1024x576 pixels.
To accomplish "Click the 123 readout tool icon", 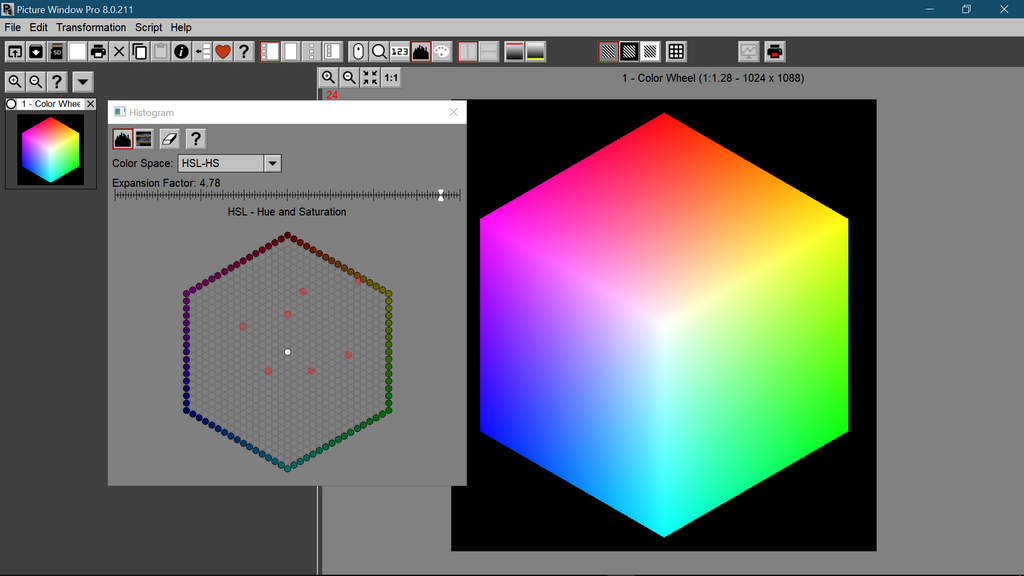I will (x=400, y=52).
